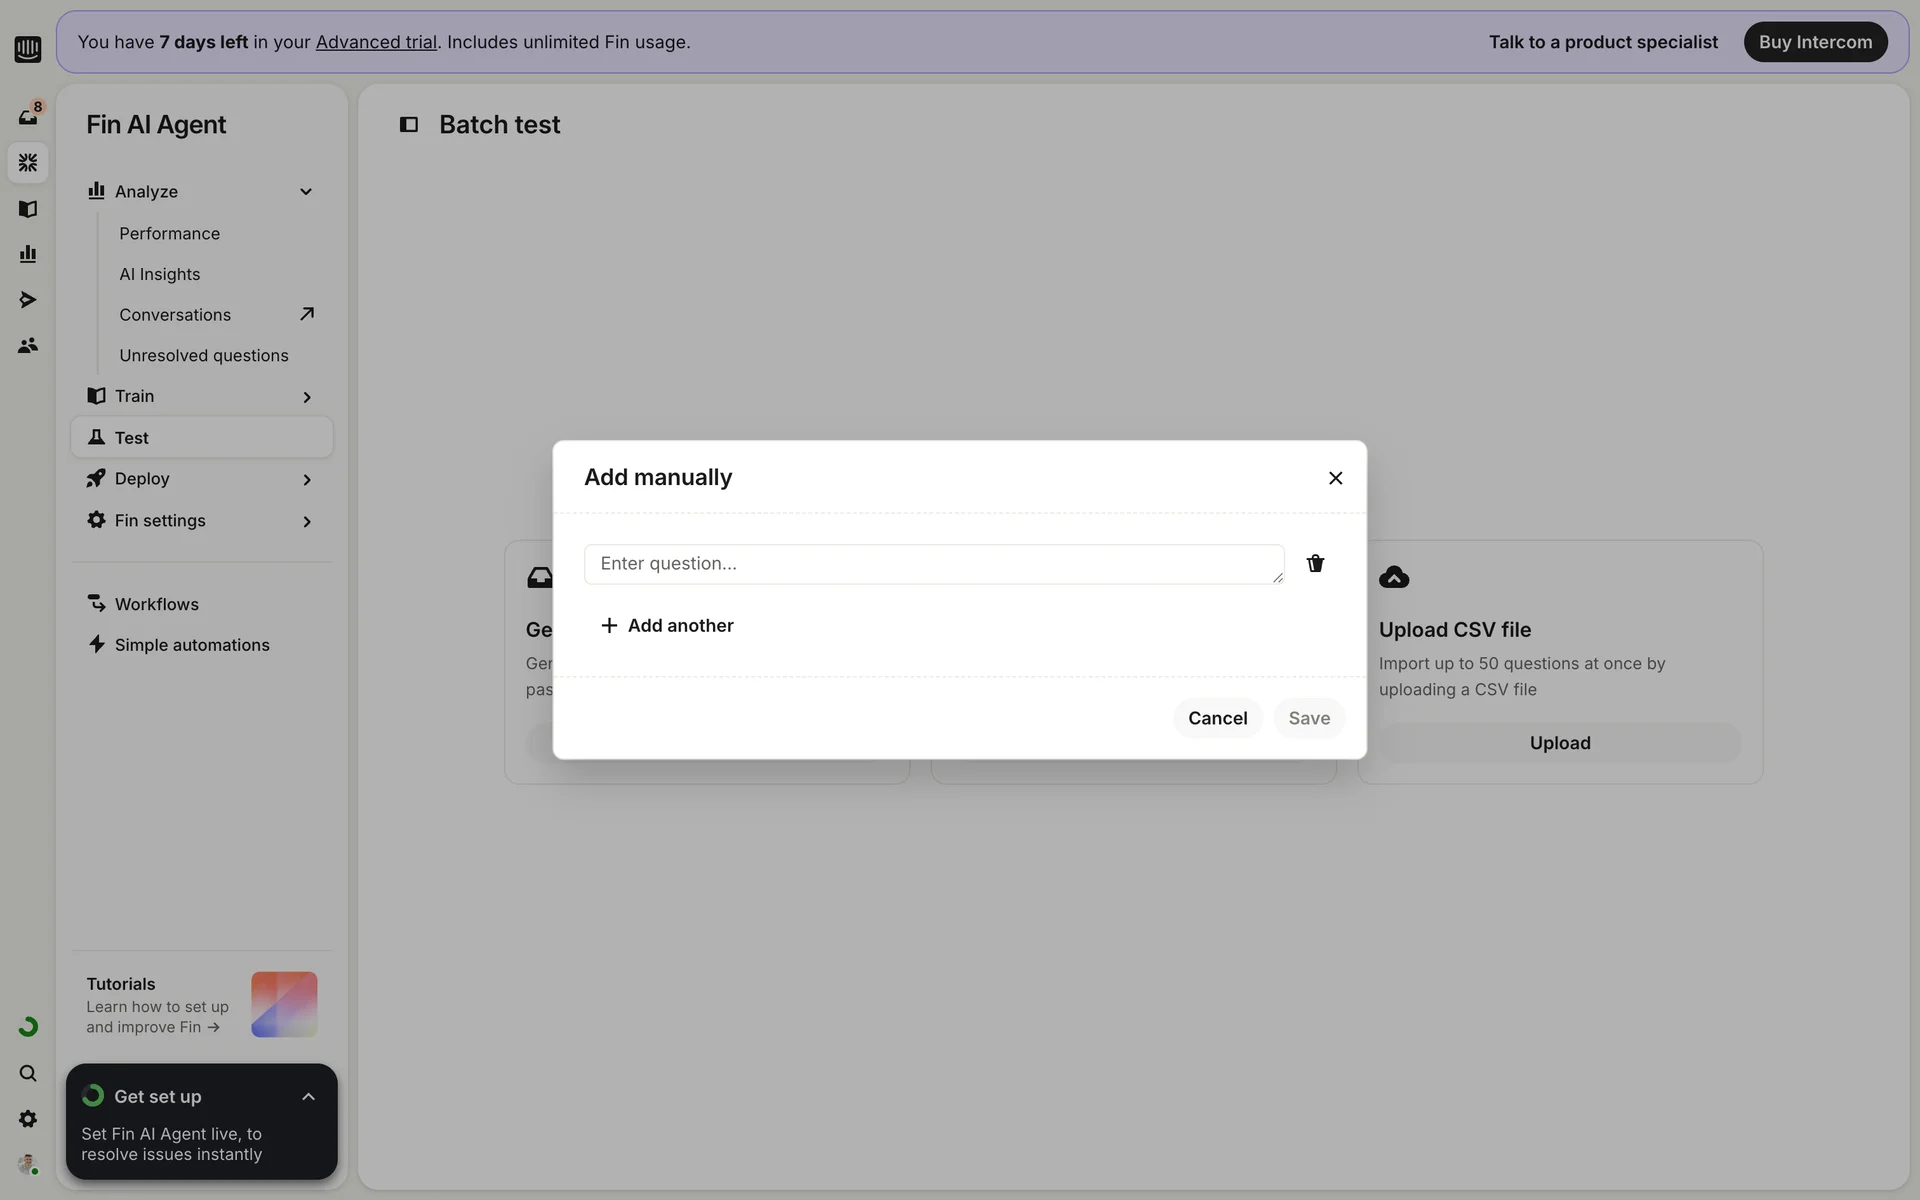
Task: Click the search magnifier in the left rail
Action: [x=28, y=1073]
